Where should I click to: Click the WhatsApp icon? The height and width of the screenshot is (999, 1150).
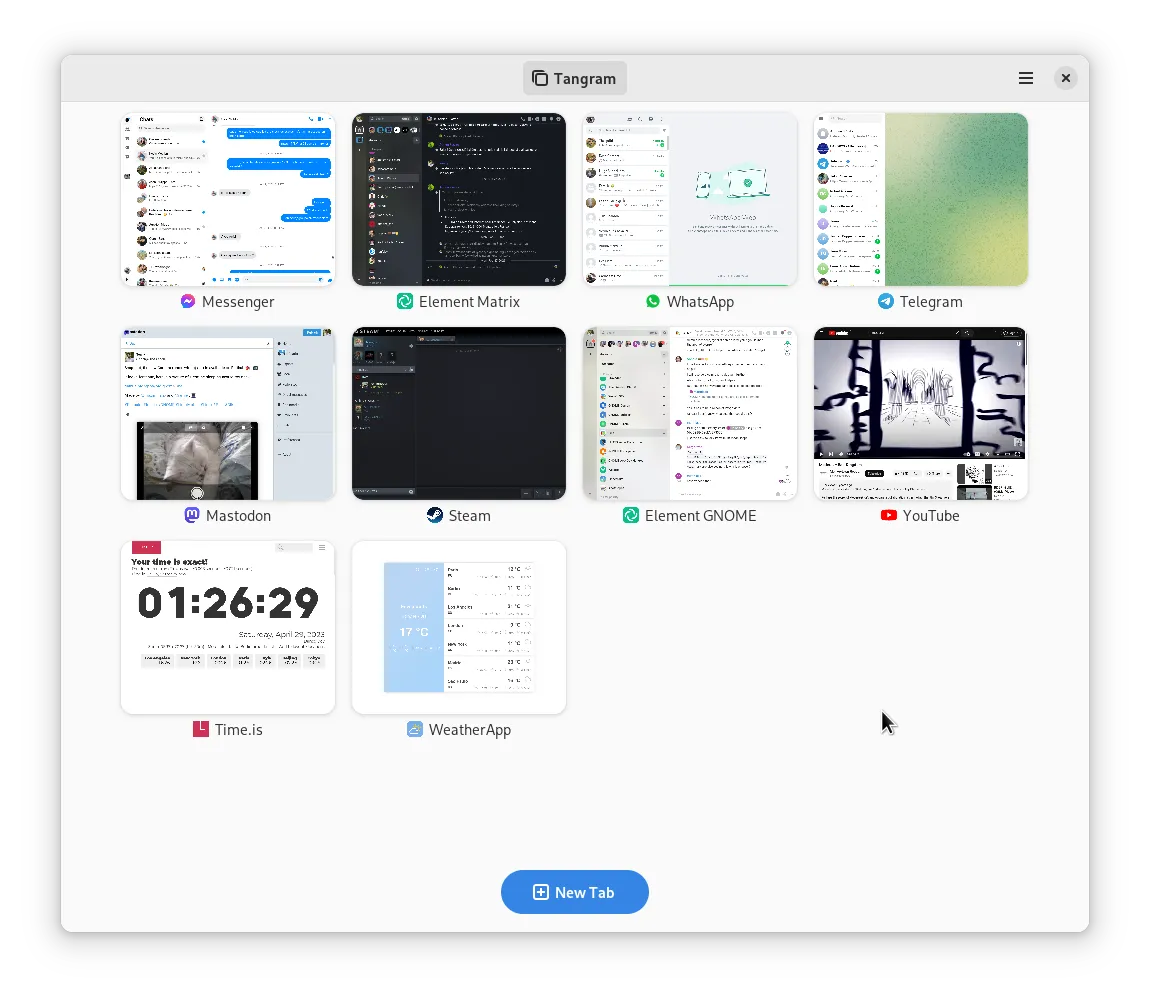[652, 301]
